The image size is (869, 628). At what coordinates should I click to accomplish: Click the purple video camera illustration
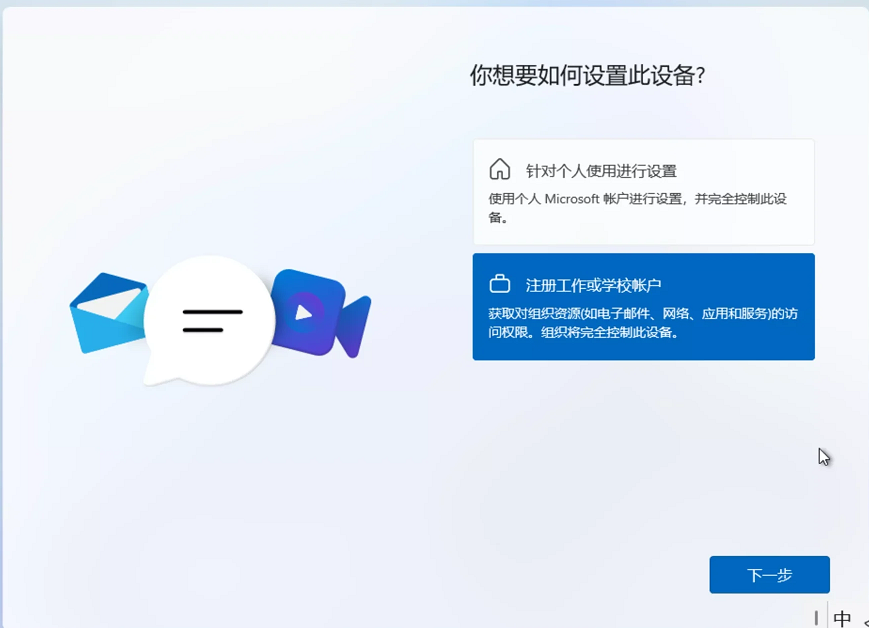tap(320, 313)
